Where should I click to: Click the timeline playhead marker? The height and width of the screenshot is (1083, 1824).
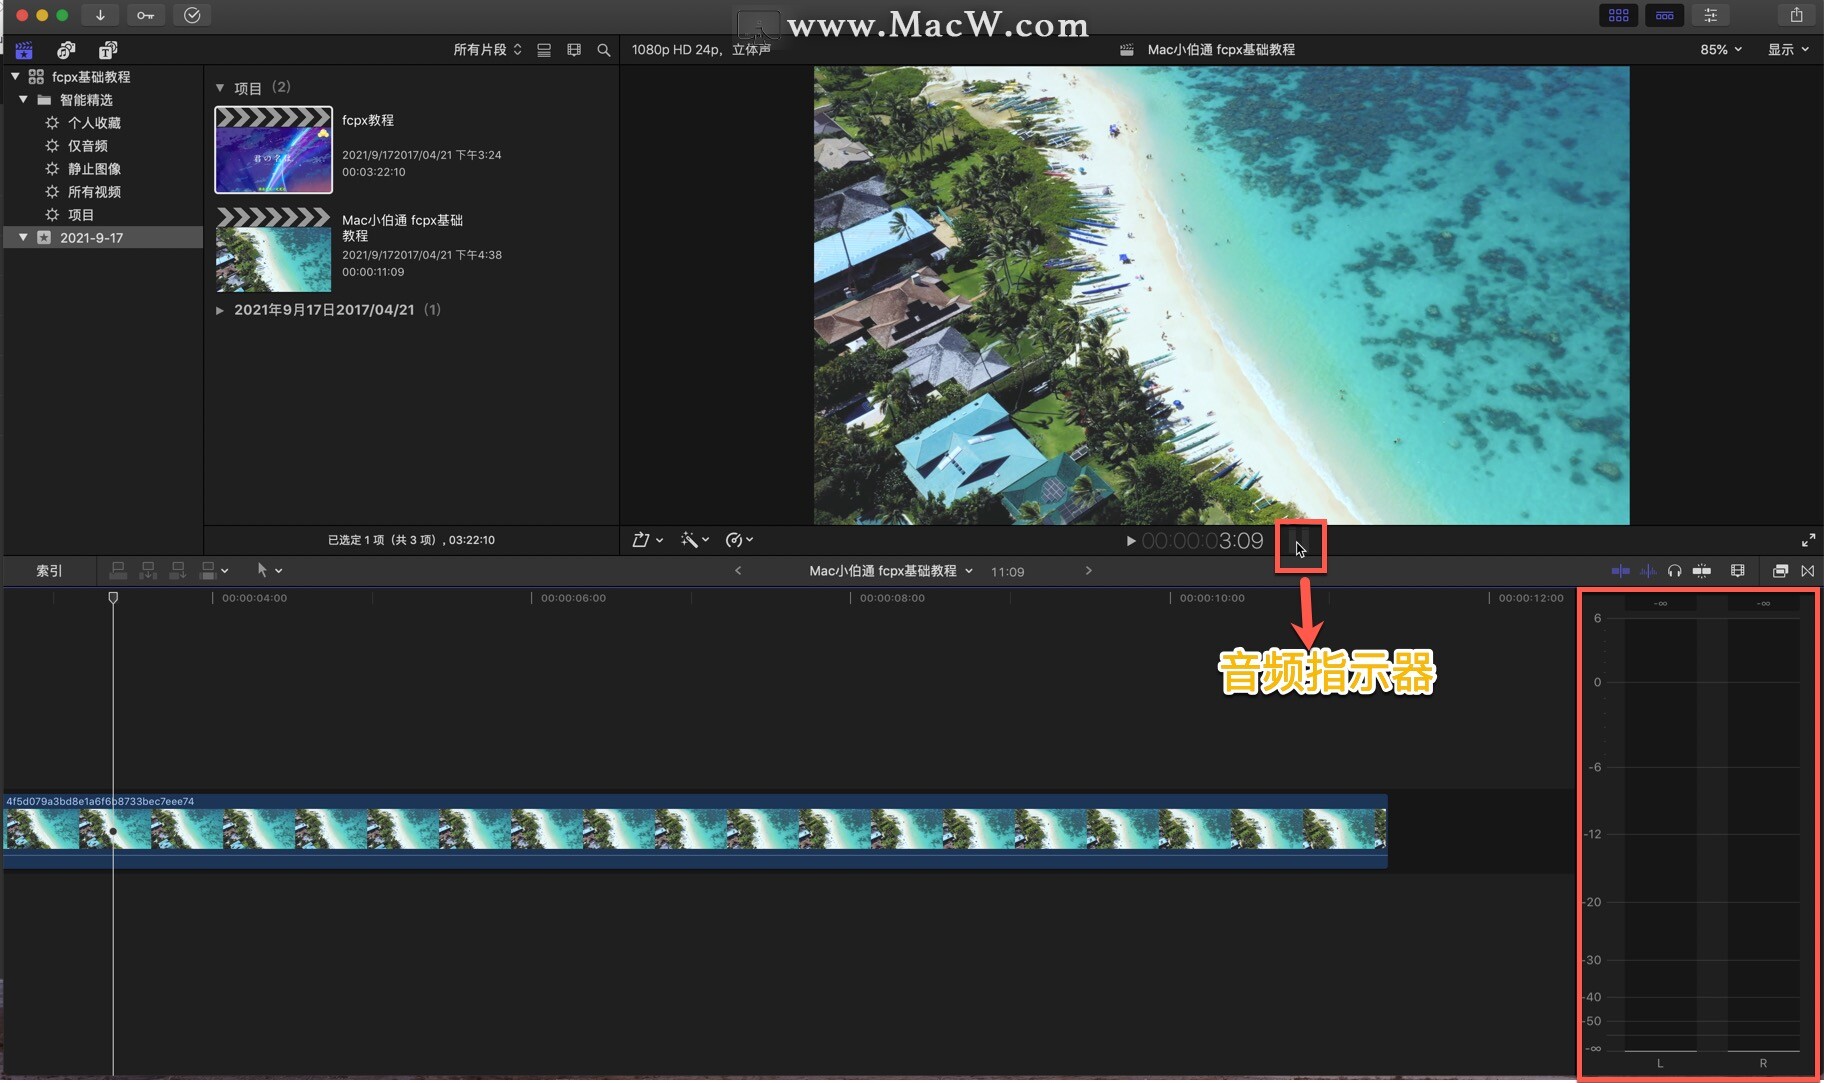point(113,598)
